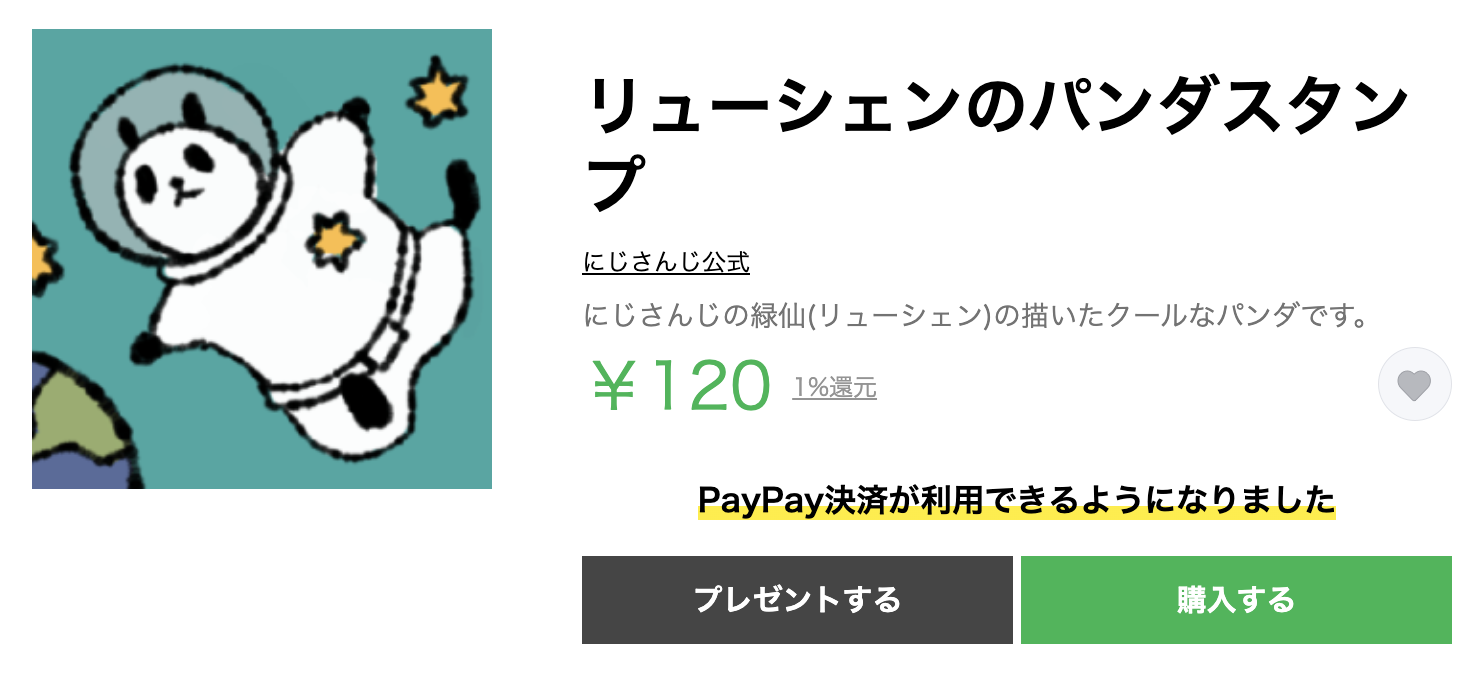Click the PayPay決済 announcement banner
Image resolution: width=1480 pixels, height=684 pixels.
click(1016, 499)
